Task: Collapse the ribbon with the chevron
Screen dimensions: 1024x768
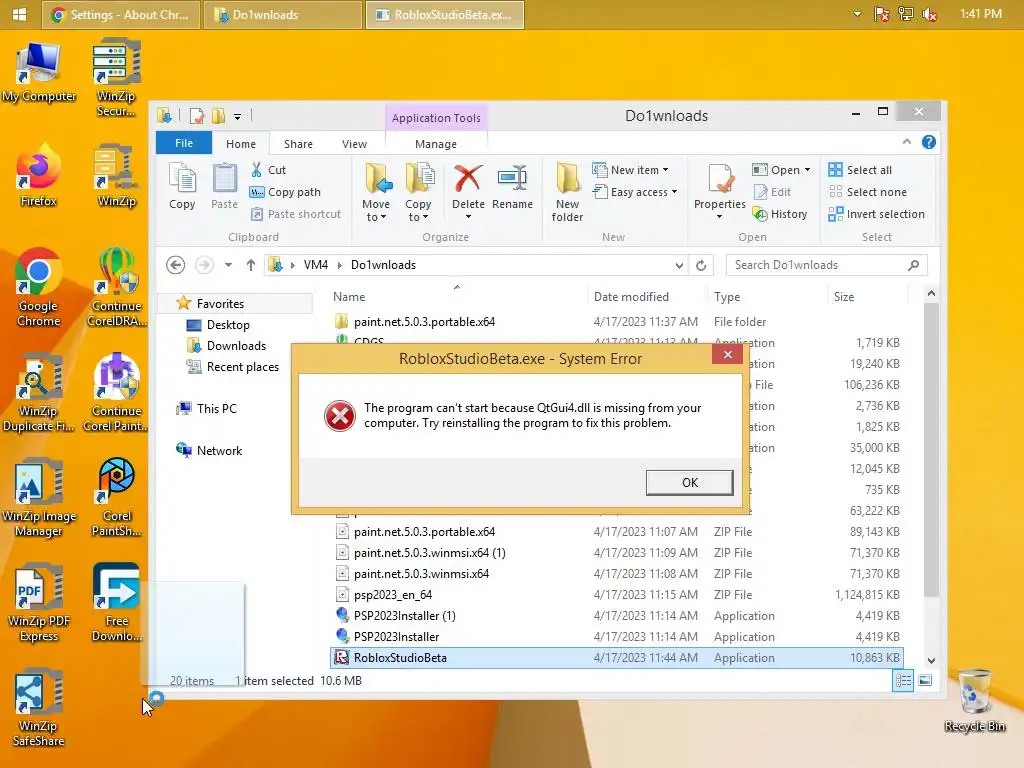Action: click(x=906, y=142)
